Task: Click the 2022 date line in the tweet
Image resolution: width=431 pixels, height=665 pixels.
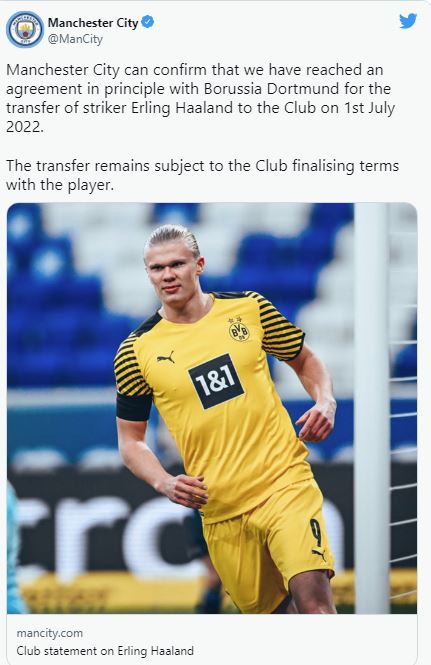Action: [25, 127]
